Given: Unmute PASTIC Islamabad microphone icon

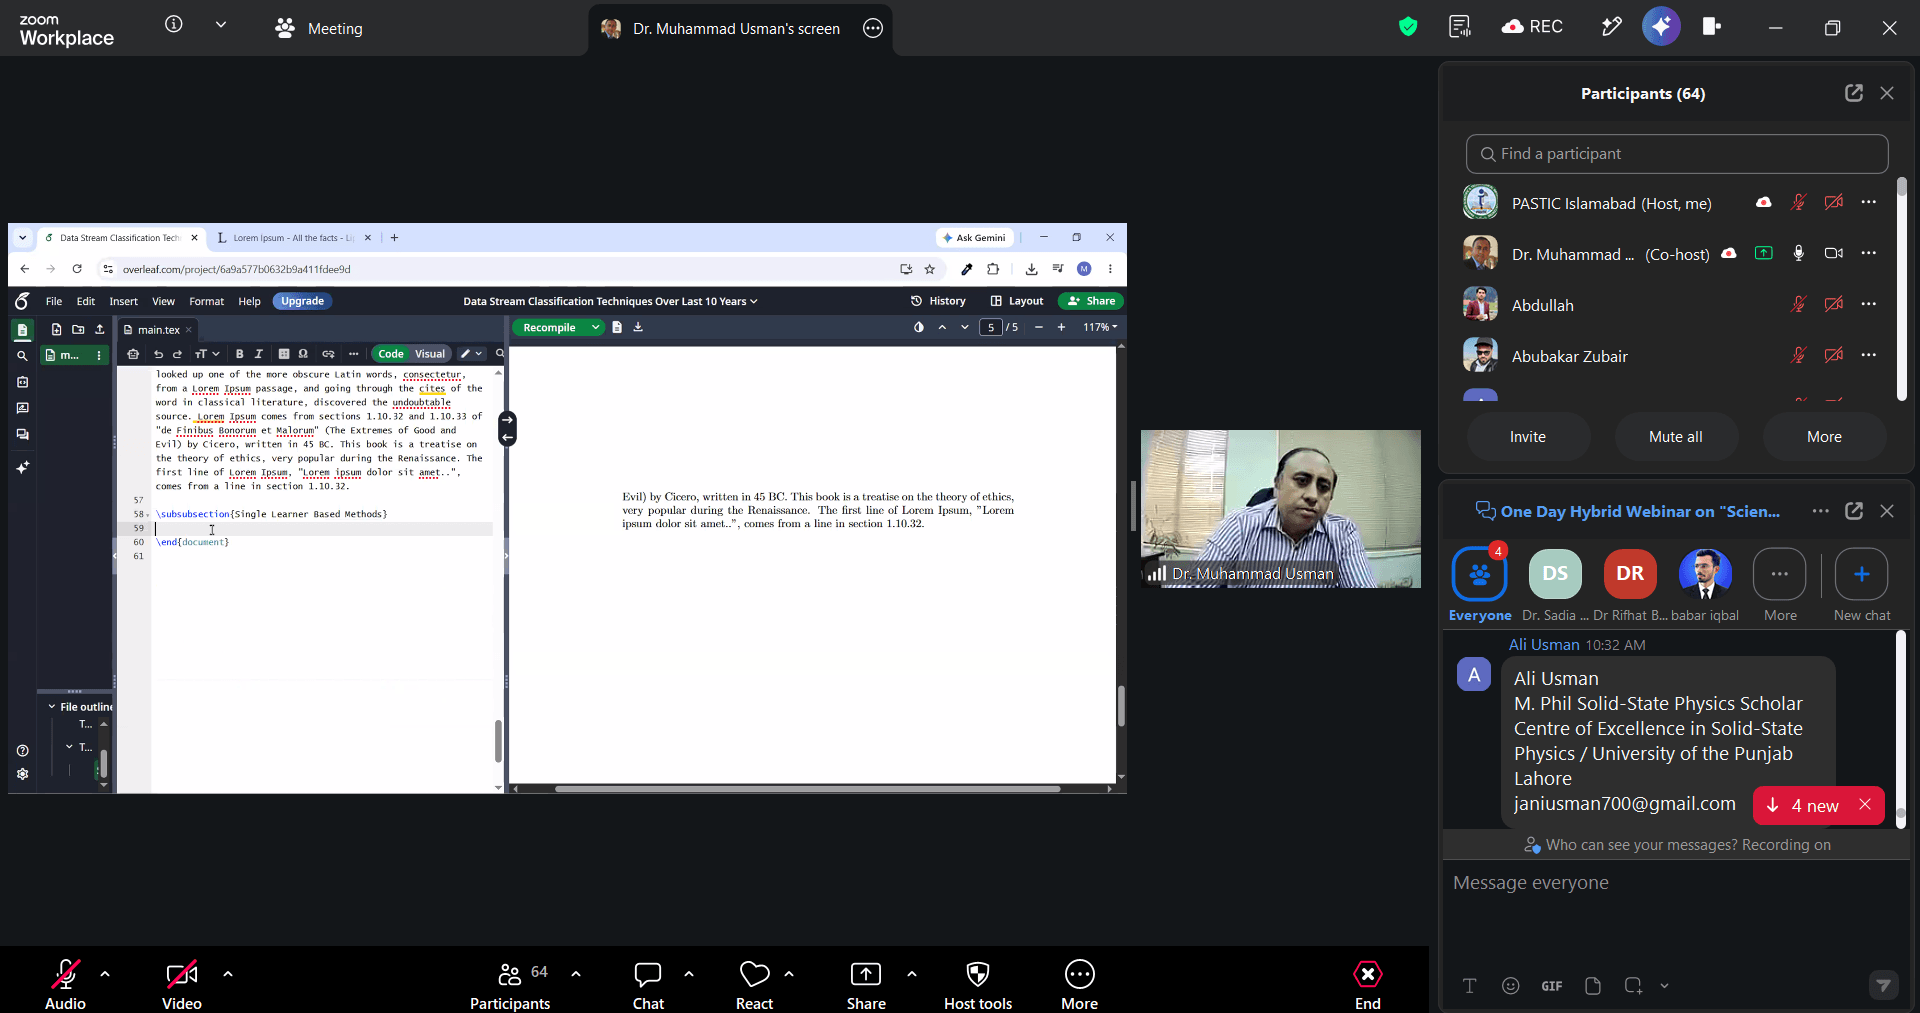Looking at the screenshot, I should click(x=1798, y=202).
